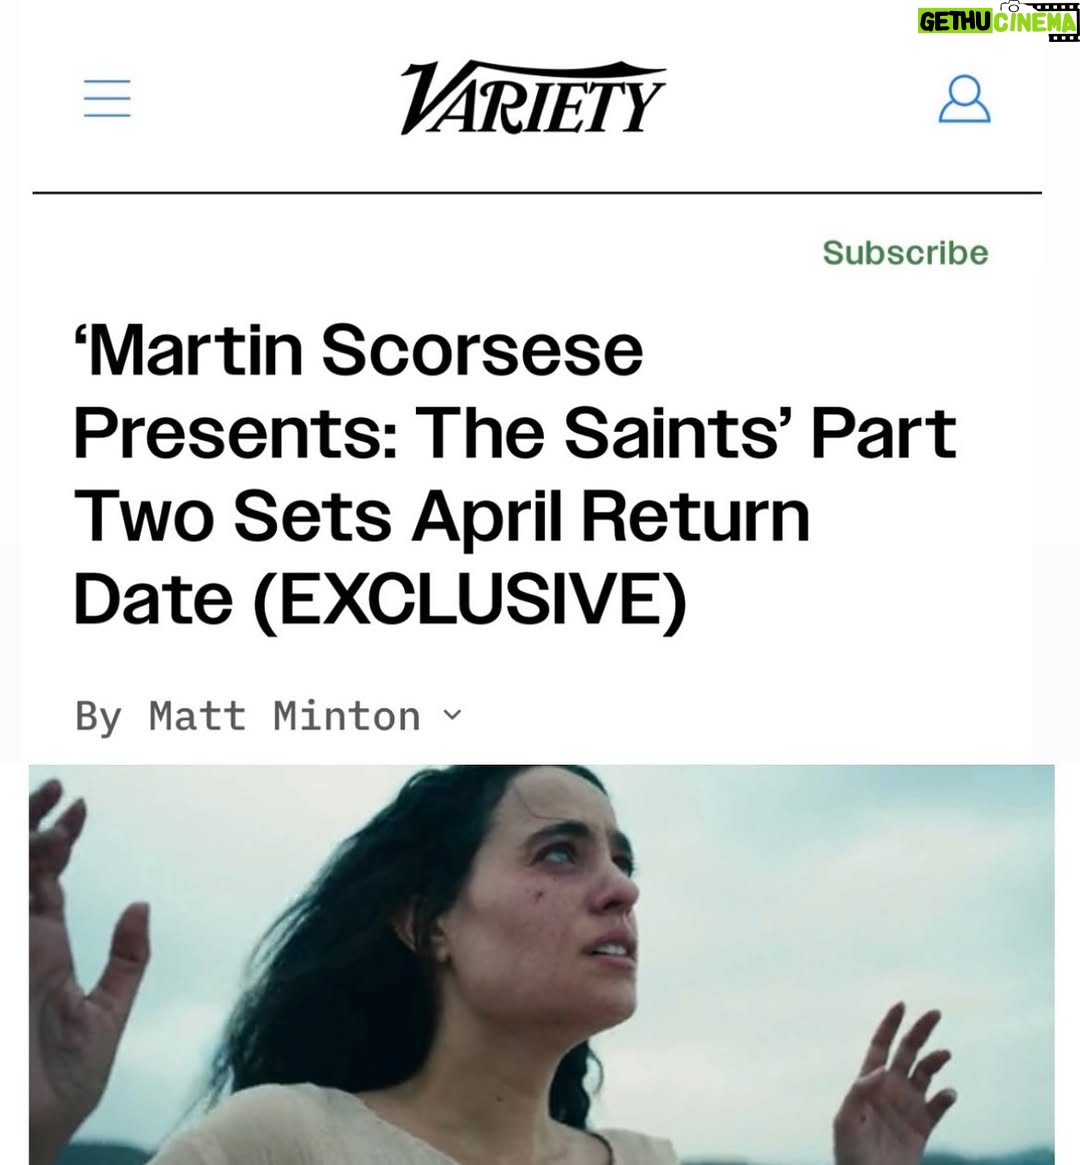
Task: Click the Gethu Cinema watermark logo
Action: (998, 20)
